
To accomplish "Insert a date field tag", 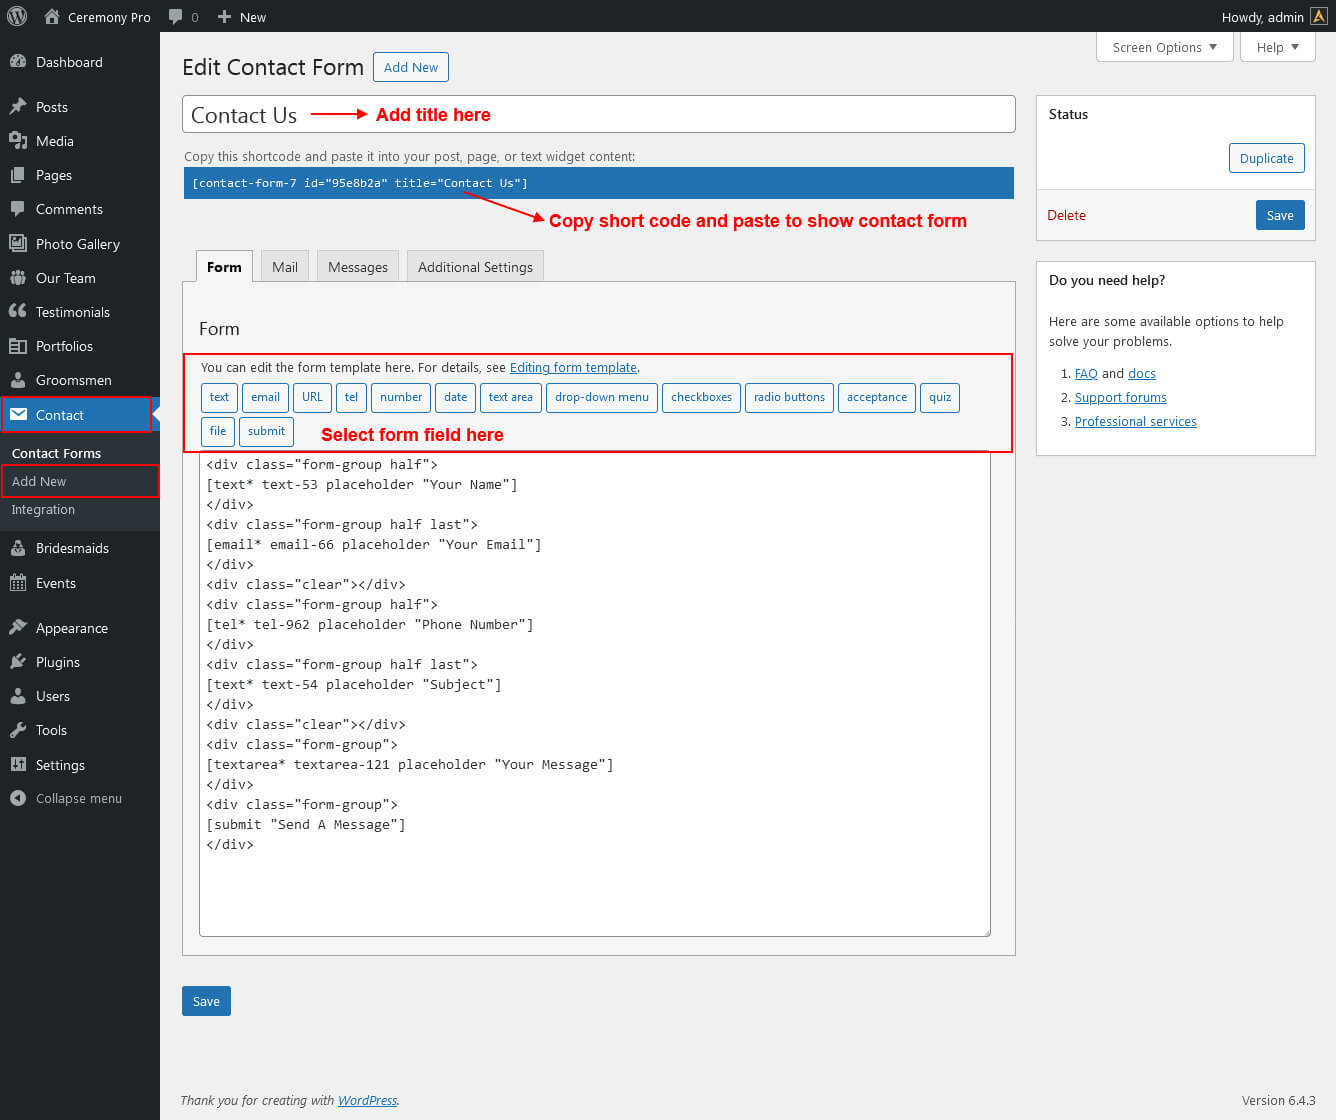I will point(456,397).
